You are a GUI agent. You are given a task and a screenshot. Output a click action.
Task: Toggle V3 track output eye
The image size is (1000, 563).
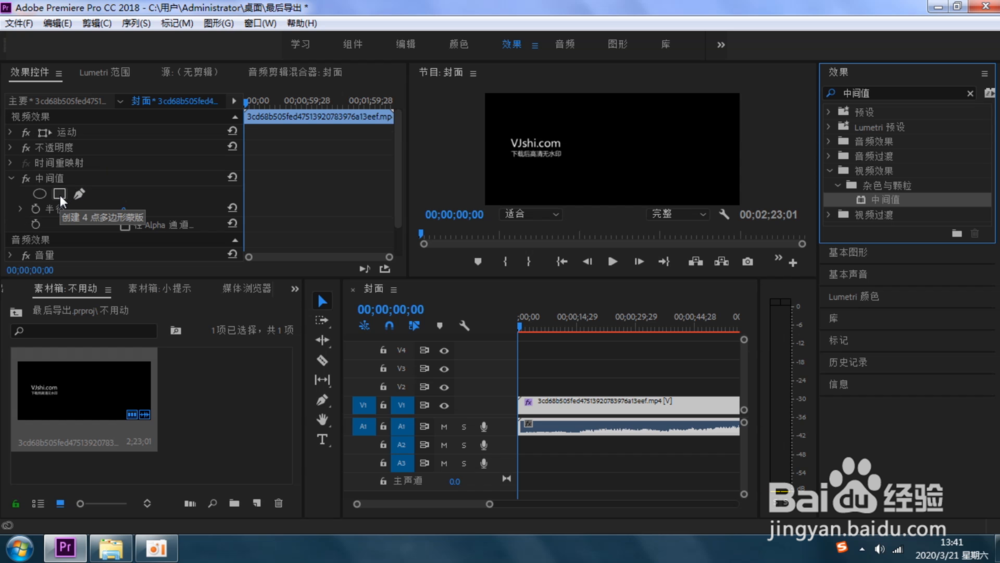click(x=444, y=369)
